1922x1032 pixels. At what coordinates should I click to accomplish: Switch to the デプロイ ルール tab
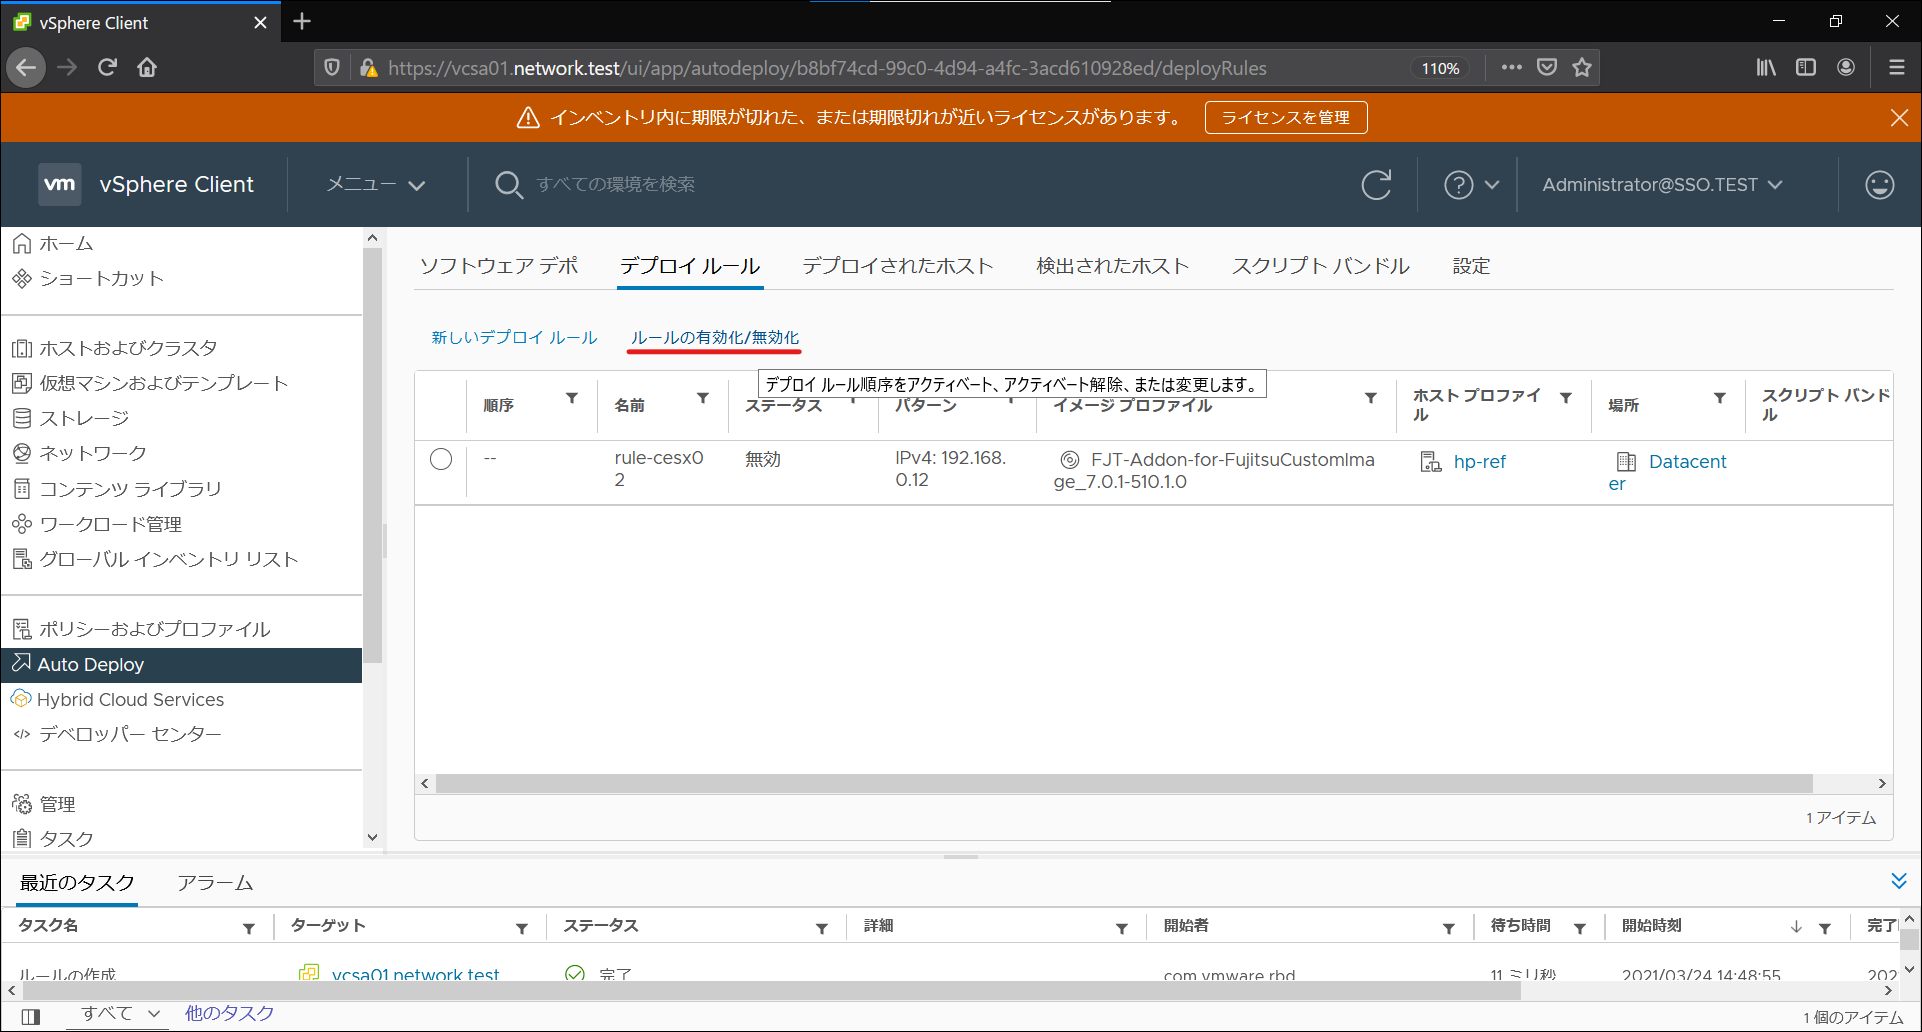pyautogui.click(x=690, y=266)
